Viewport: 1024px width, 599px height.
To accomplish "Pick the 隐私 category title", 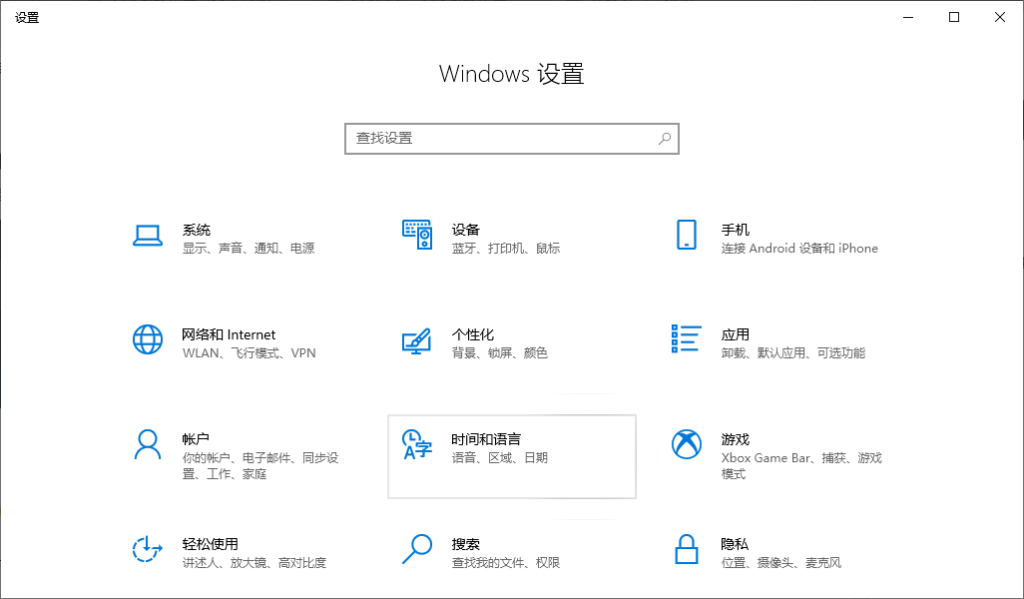I will click(x=735, y=544).
